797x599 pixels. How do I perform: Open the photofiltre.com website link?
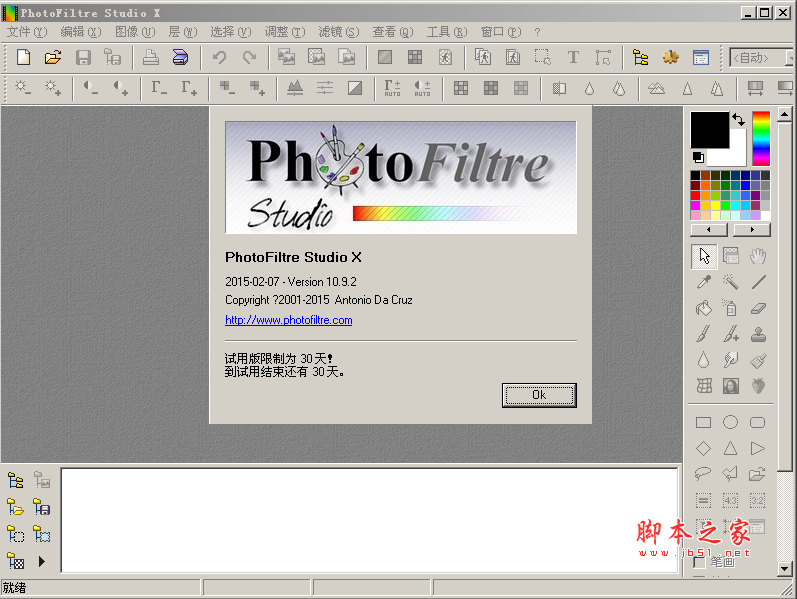coord(289,320)
